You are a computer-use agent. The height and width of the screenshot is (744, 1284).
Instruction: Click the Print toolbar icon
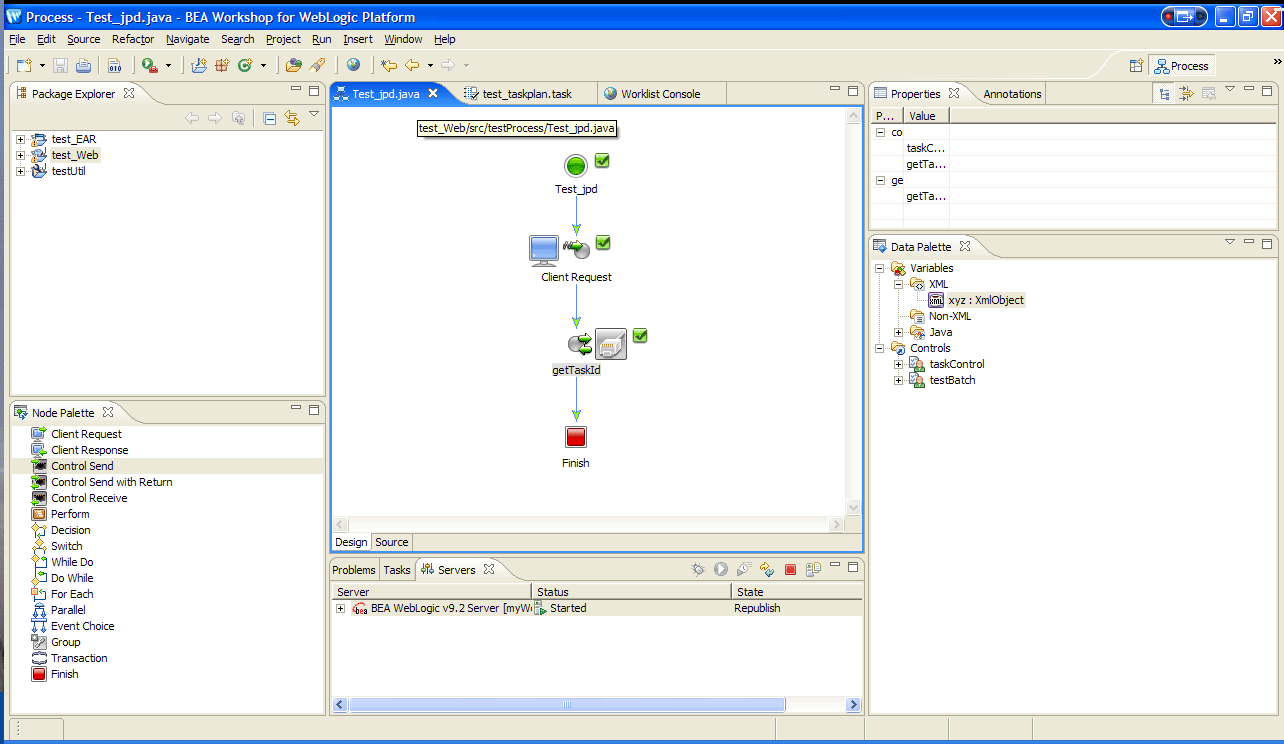point(83,65)
